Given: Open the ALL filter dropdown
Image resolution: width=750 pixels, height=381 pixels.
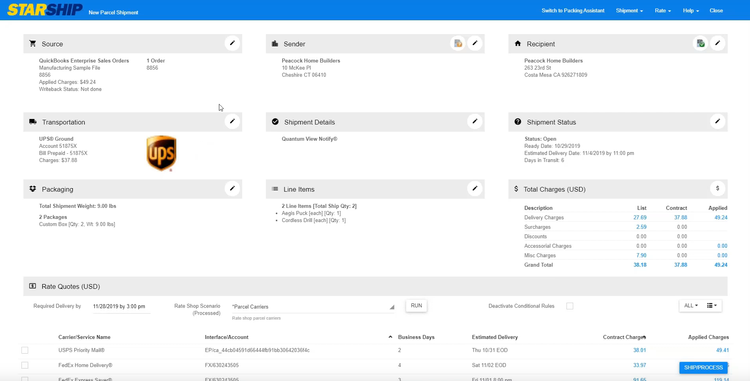Looking at the screenshot, I should point(691,305).
